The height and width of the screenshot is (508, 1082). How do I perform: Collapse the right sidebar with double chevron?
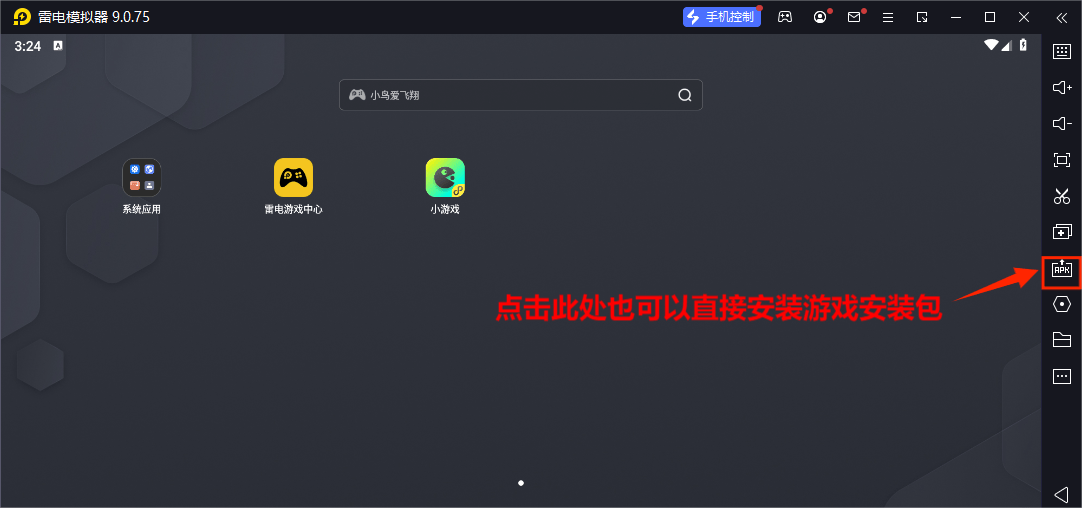pyautogui.click(x=1061, y=18)
